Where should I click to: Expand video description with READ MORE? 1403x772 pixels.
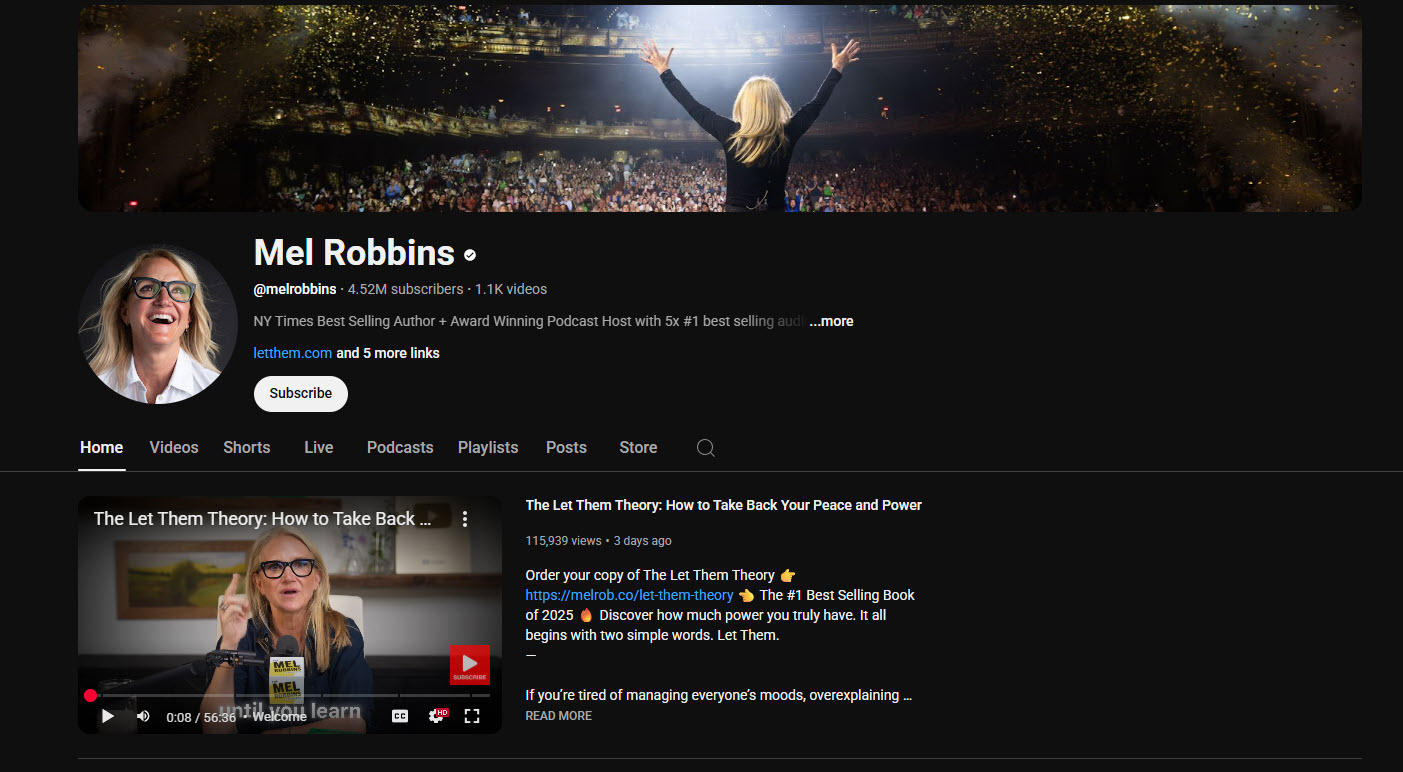click(558, 716)
